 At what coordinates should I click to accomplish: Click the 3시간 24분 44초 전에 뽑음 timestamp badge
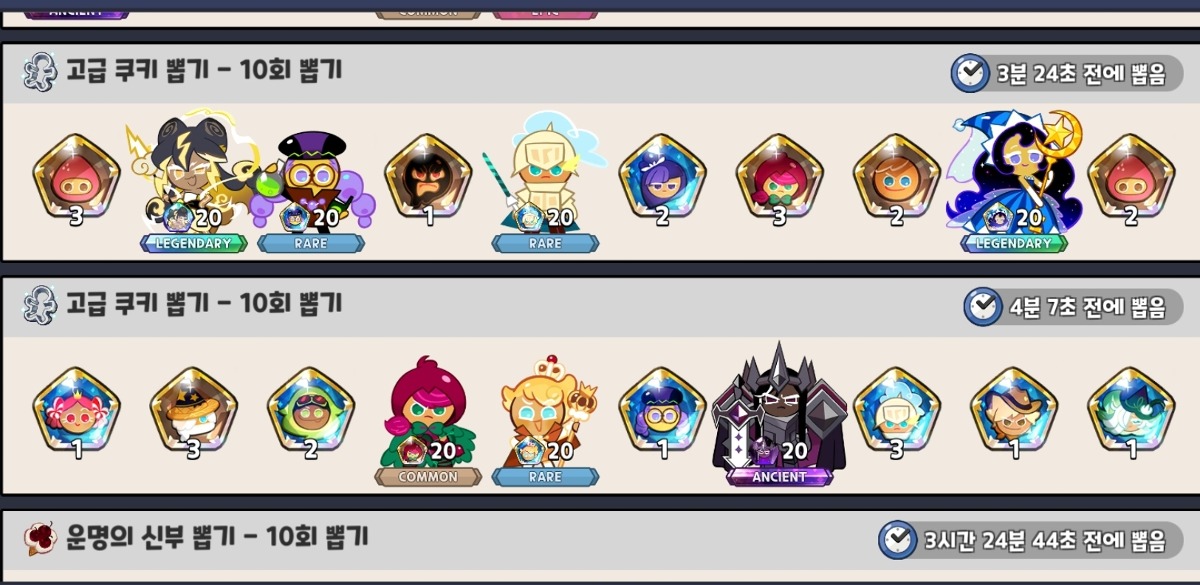coord(1030,540)
